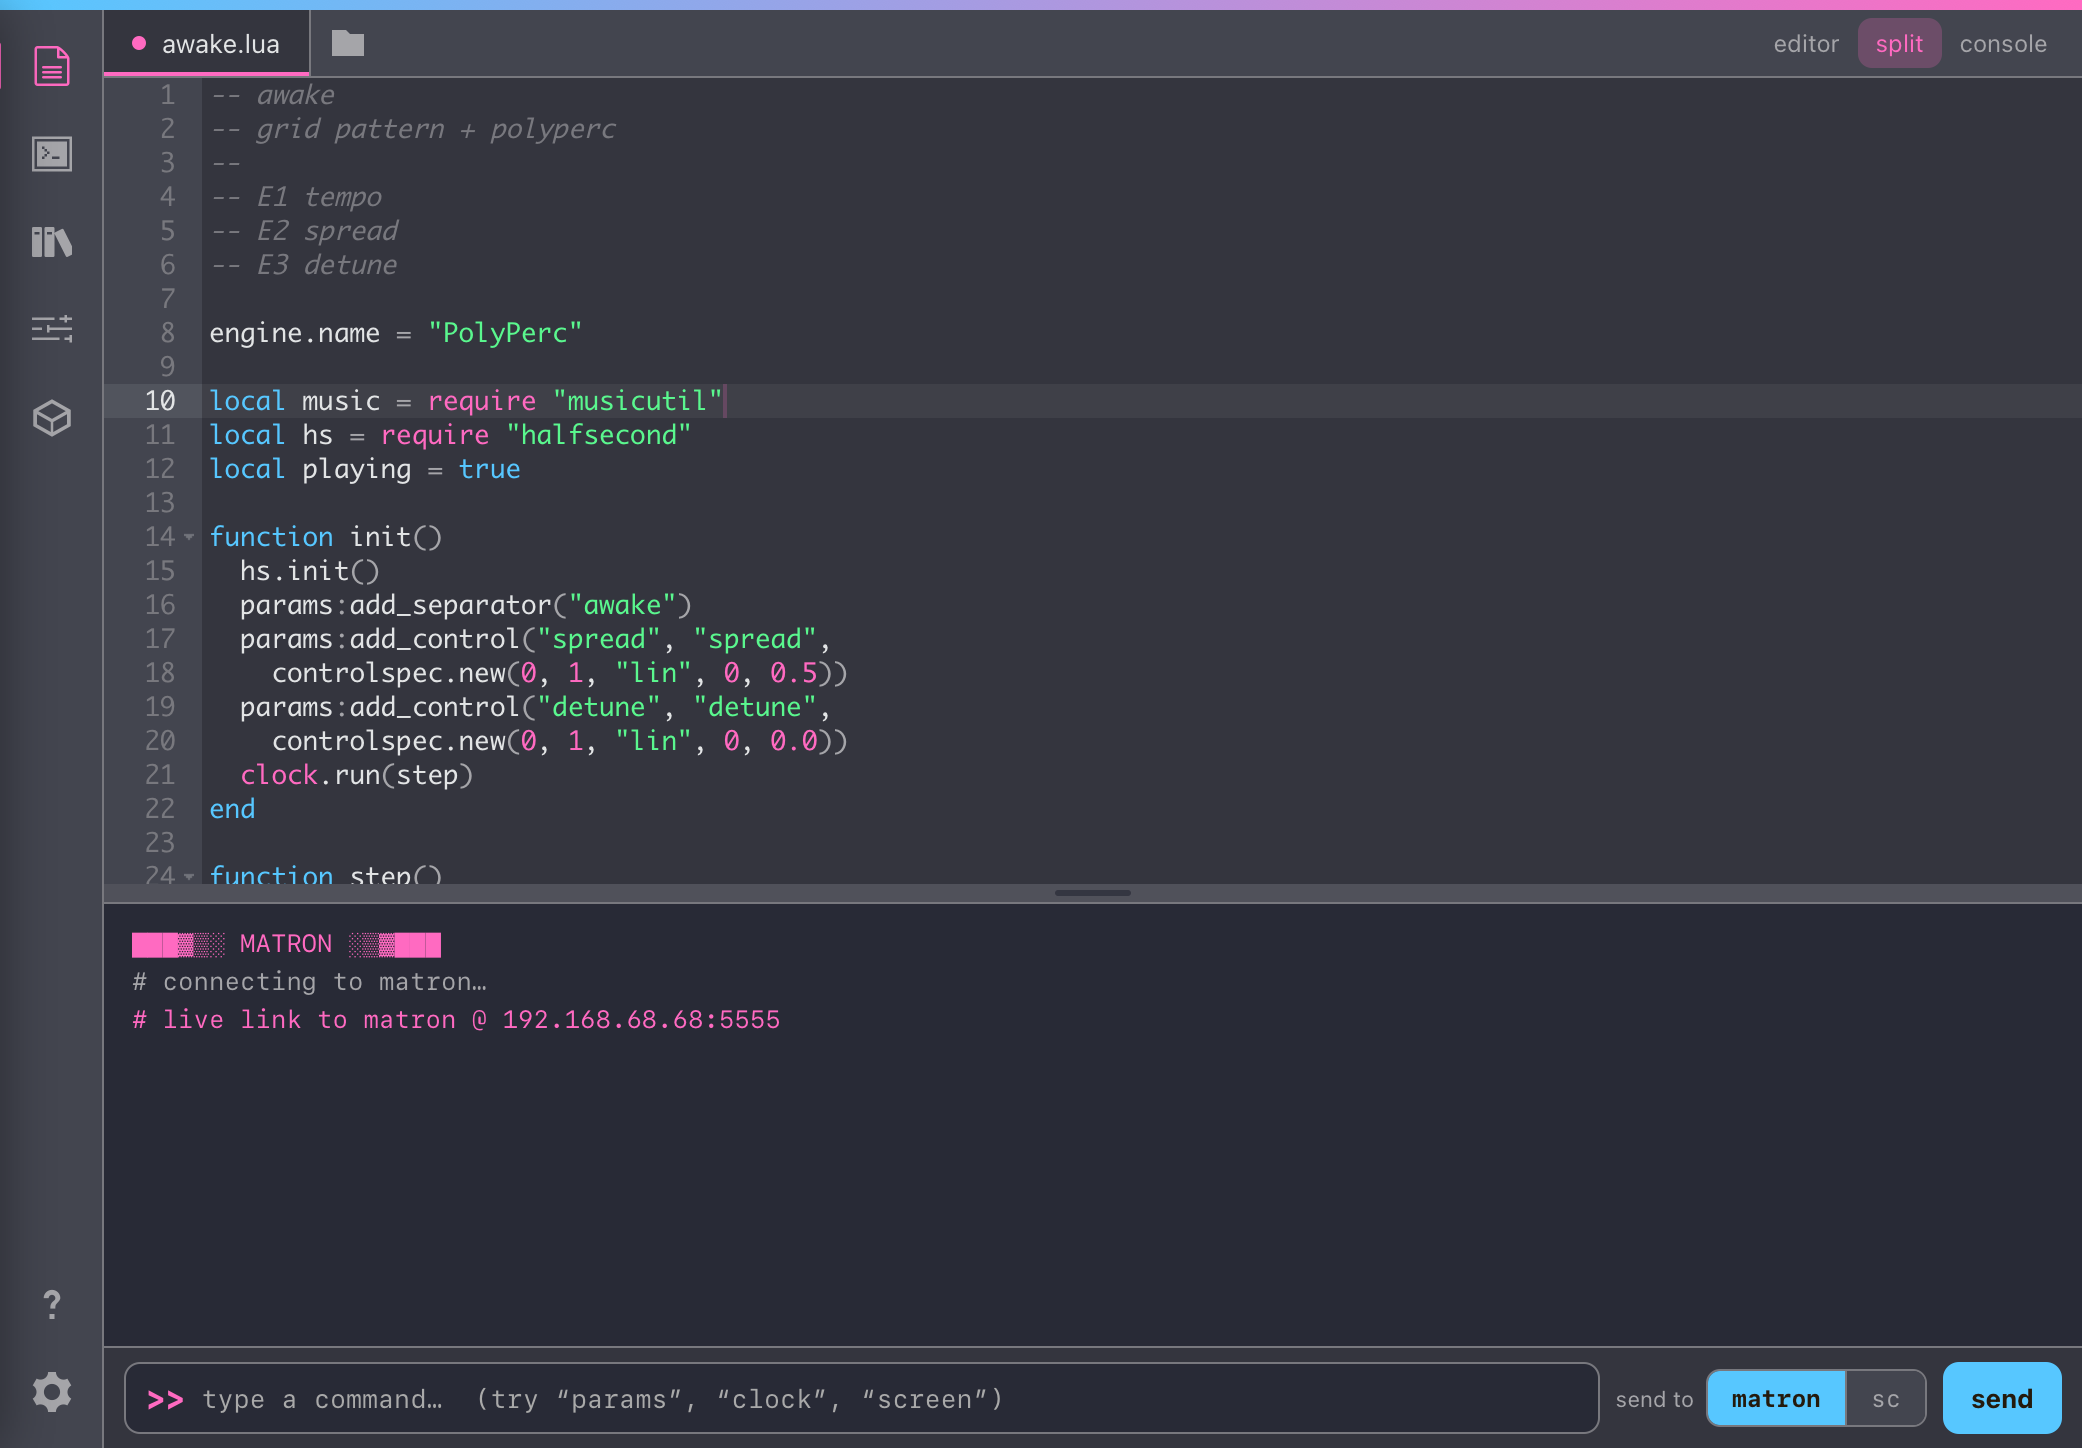Click line number 10 in gutter

point(160,401)
